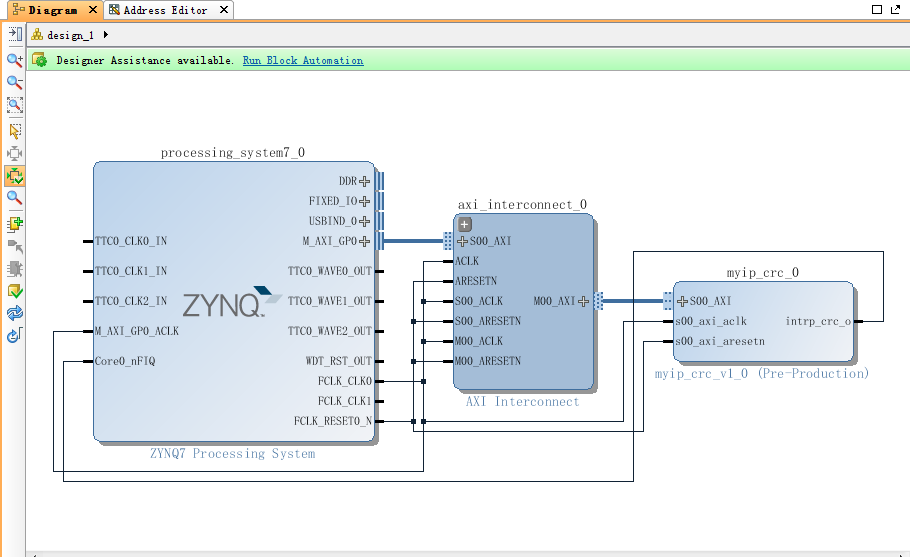Expand the interconnect S00_AXI interface plus
The width and height of the screenshot is (910, 557).
[x=463, y=241]
